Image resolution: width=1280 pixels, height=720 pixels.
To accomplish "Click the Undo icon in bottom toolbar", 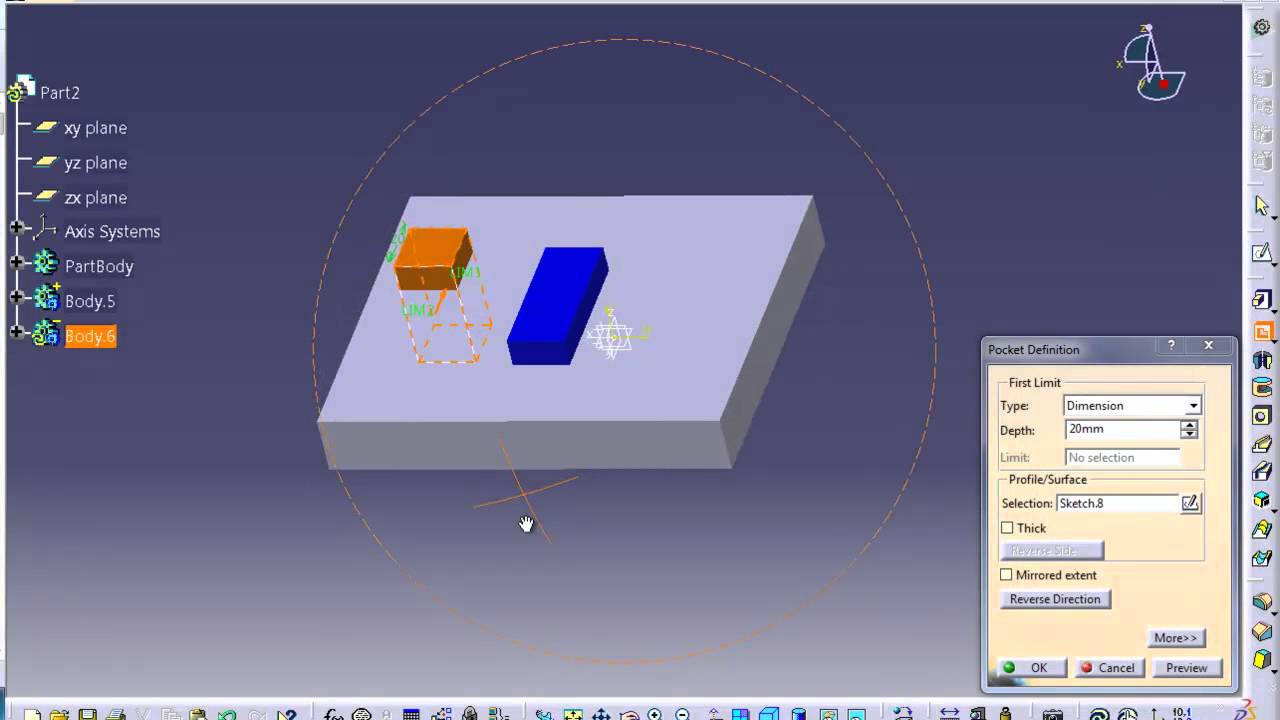I will click(x=227, y=714).
